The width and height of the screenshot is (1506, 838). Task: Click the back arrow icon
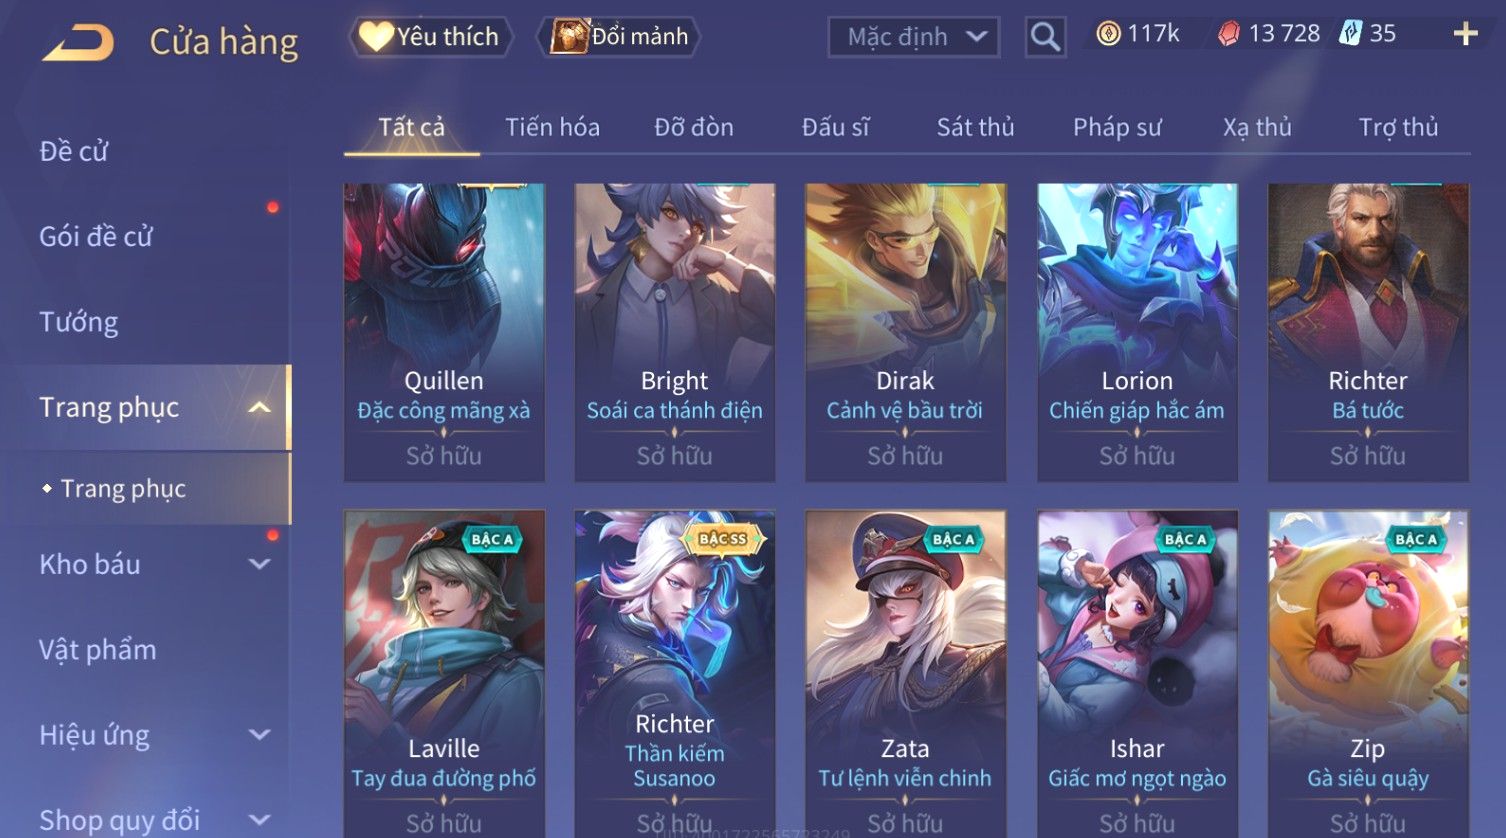[x=78, y=43]
